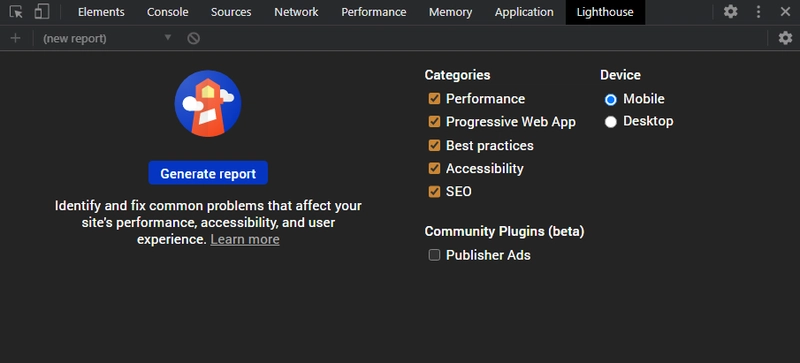Uncheck the Performance category checkbox

[434, 99]
